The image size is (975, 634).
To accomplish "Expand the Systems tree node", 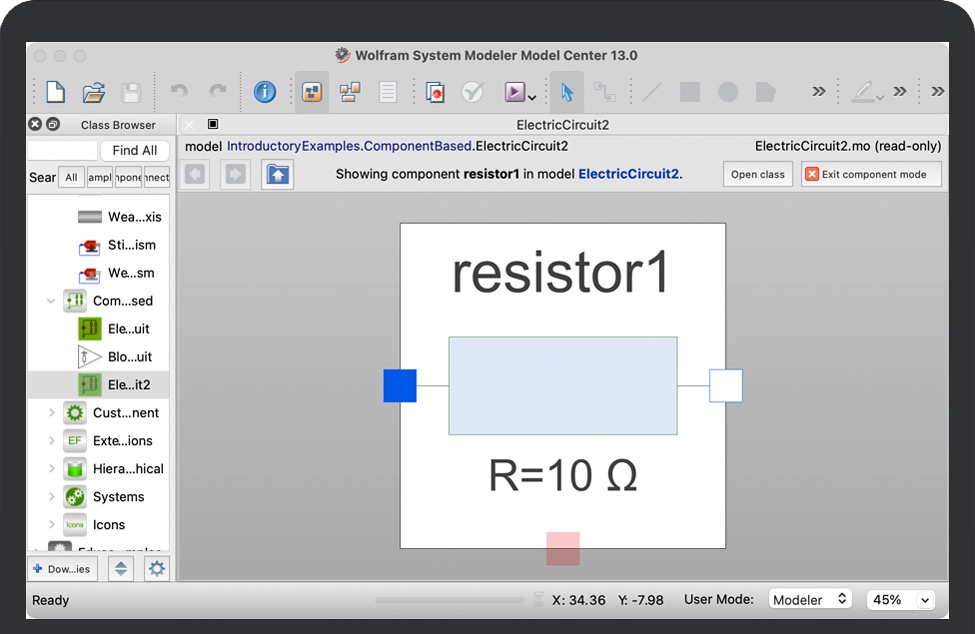I will click(52, 497).
